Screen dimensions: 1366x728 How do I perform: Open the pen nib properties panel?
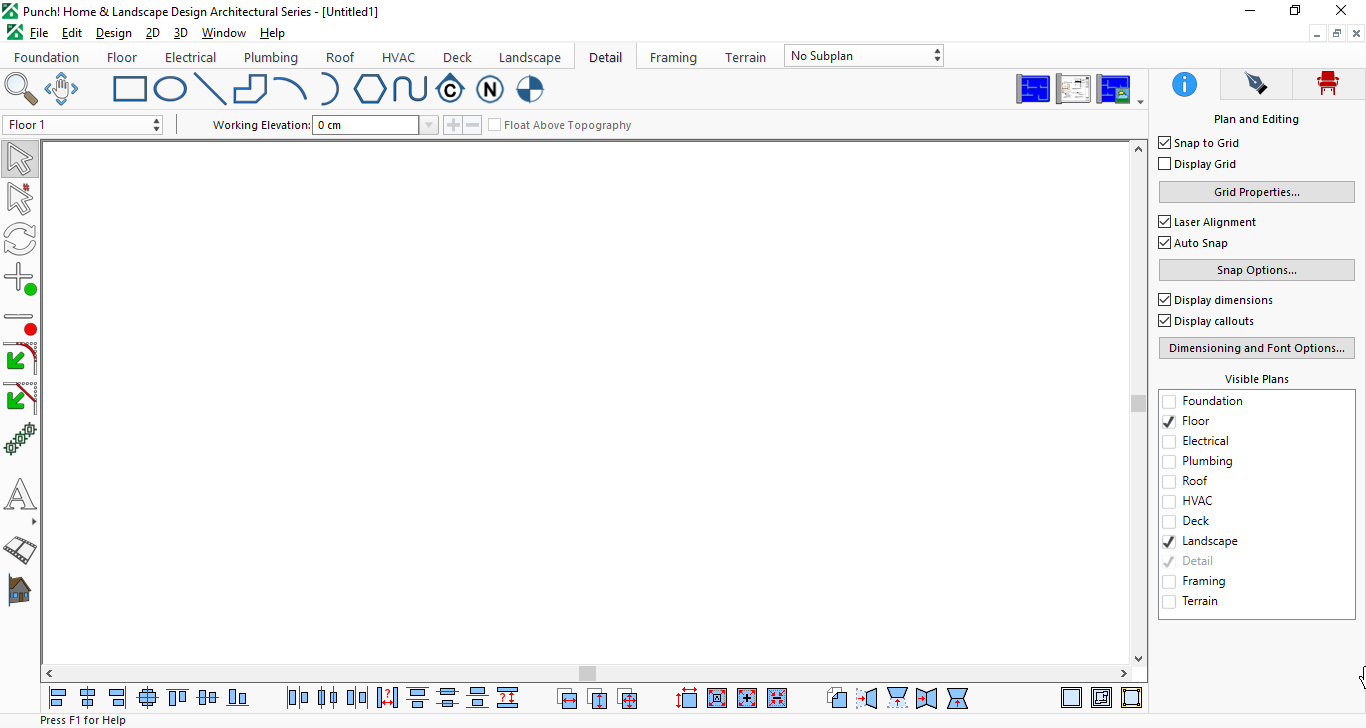click(1255, 84)
